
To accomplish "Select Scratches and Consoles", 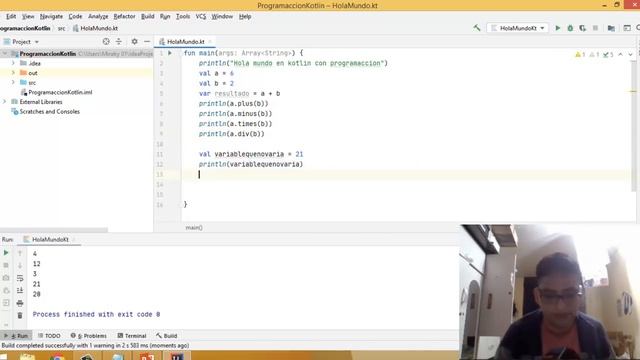I will [49, 111].
